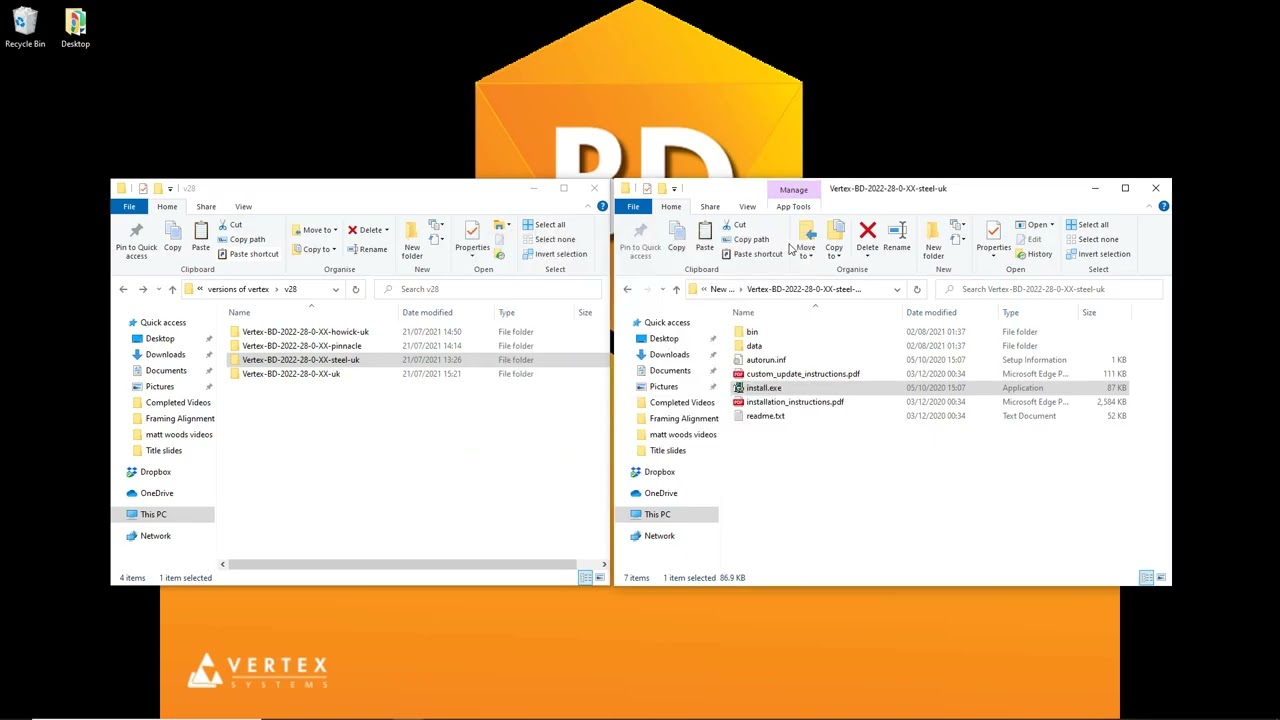The image size is (1280, 720).
Task: Switch steel-uk window to details view
Action: [1147, 578]
